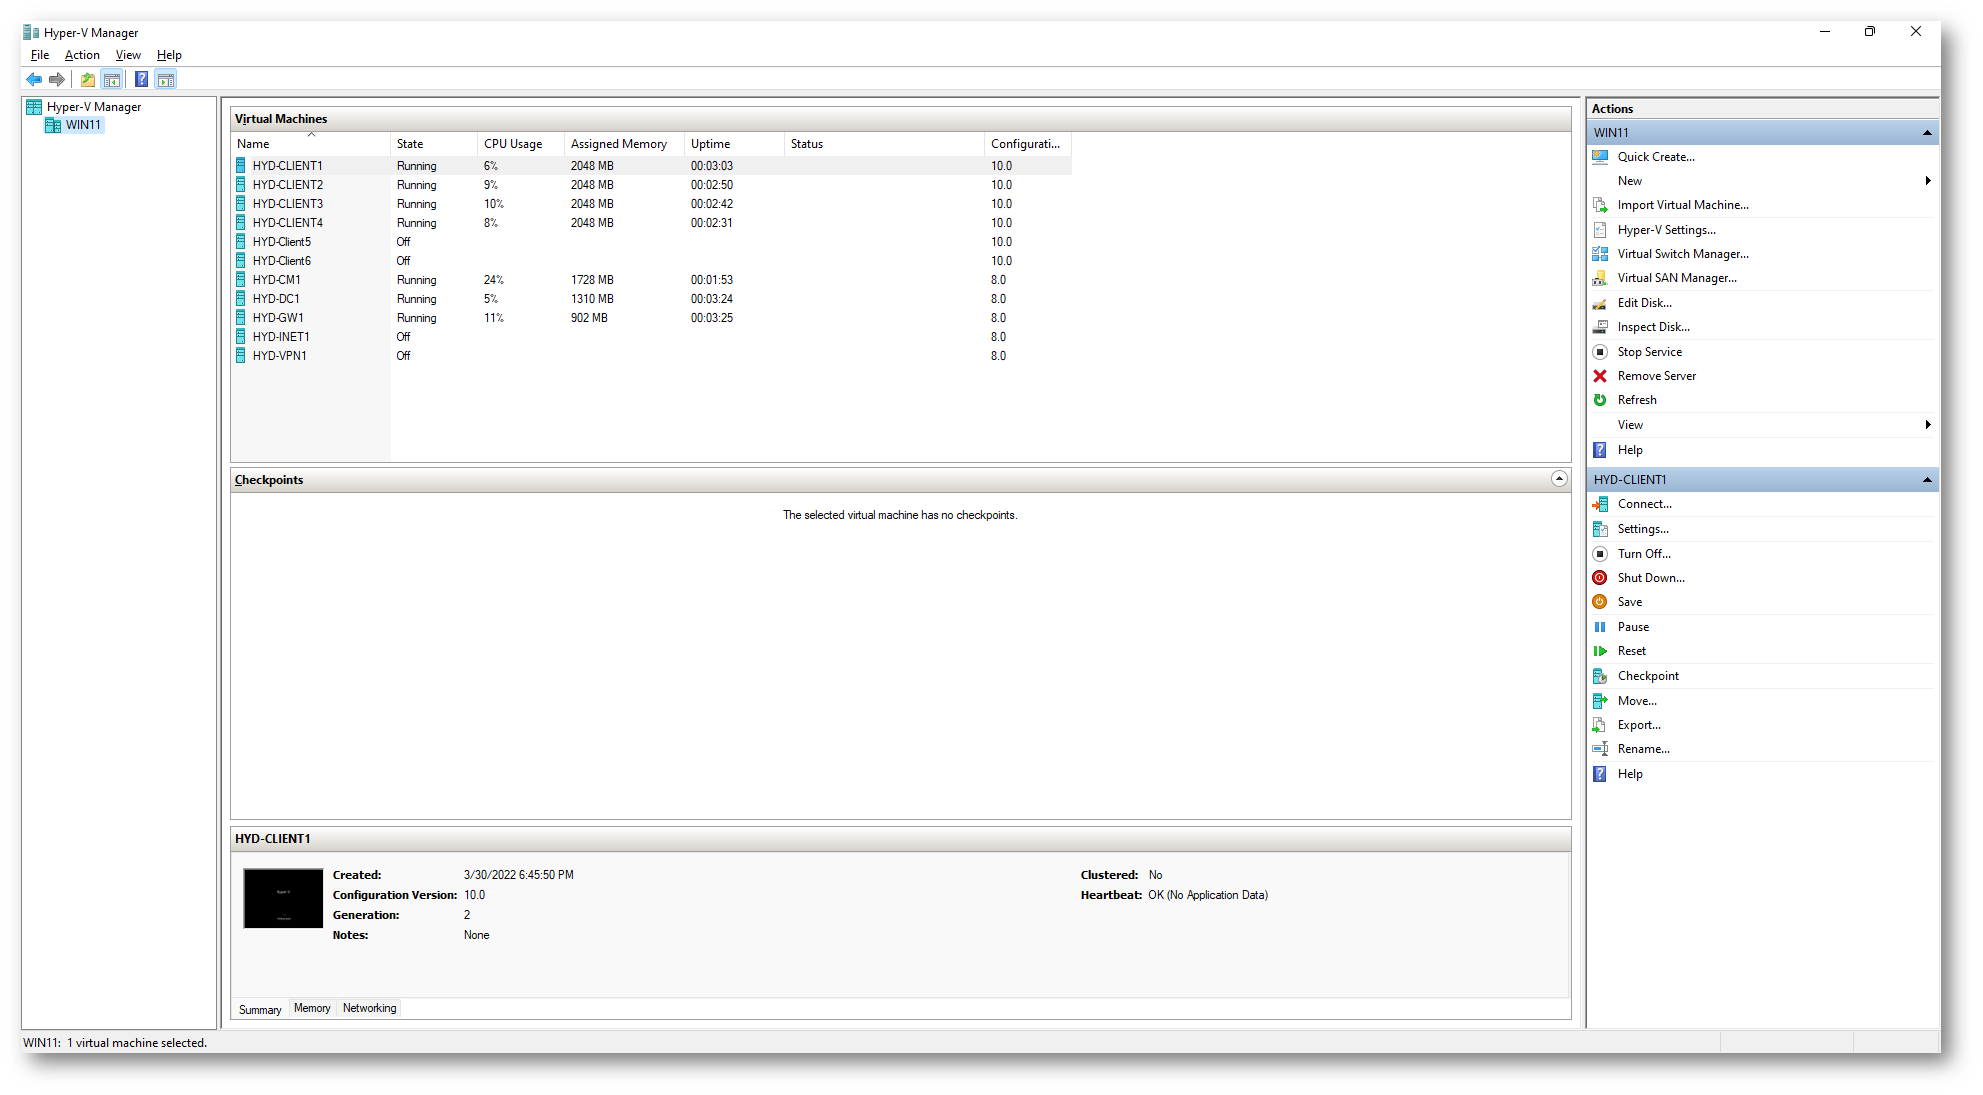This screenshot has width=1983, height=1095.
Task: Sort by the Name column header
Action: click(310, 144)
